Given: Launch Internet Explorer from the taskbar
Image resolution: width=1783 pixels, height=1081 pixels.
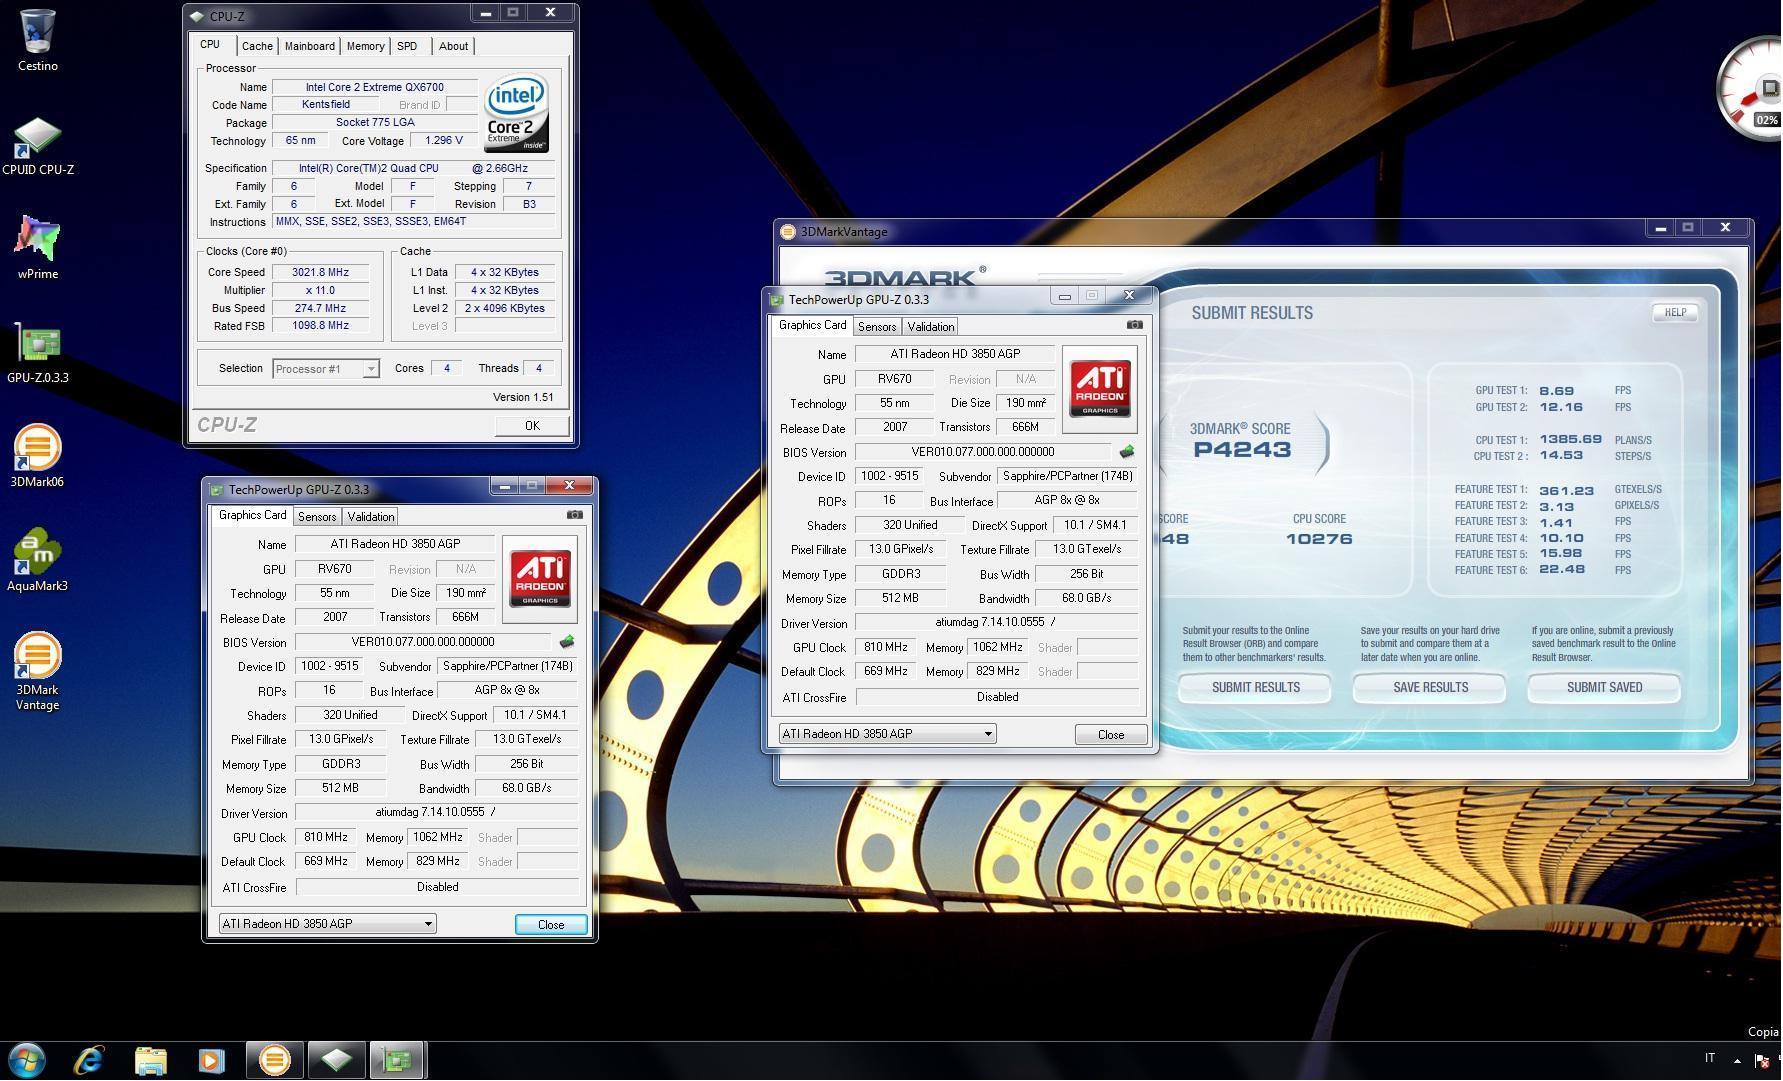Looking at the screenshot, I should click(x=89, y=1060).
